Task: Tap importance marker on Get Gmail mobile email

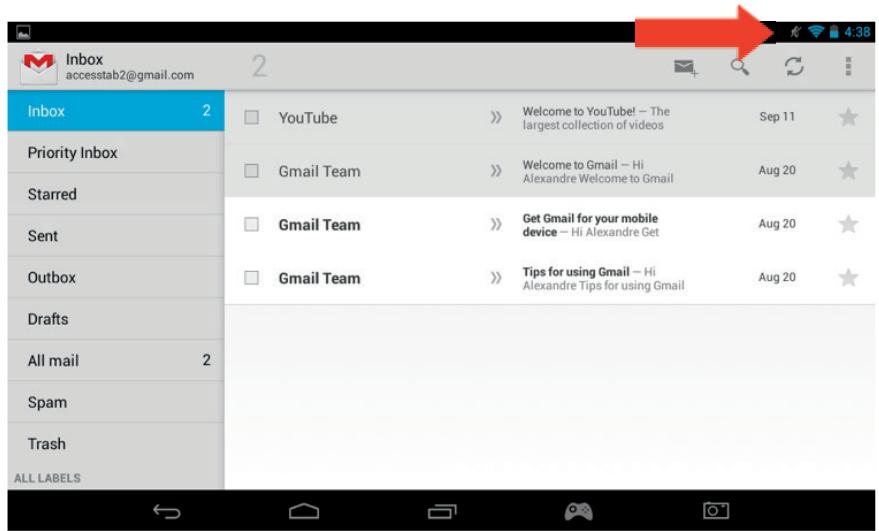Action: point(496,224)
